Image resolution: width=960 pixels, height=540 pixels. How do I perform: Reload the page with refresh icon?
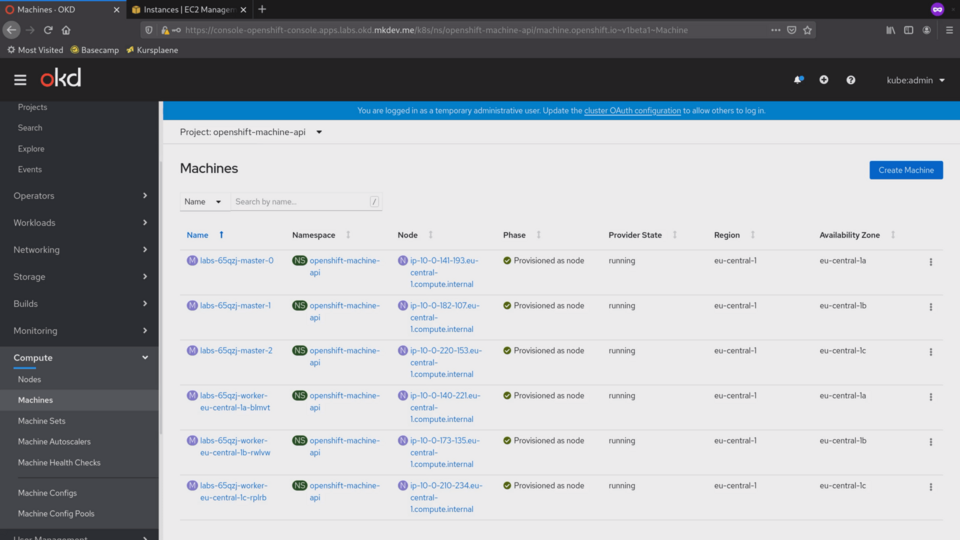[48, 30]
